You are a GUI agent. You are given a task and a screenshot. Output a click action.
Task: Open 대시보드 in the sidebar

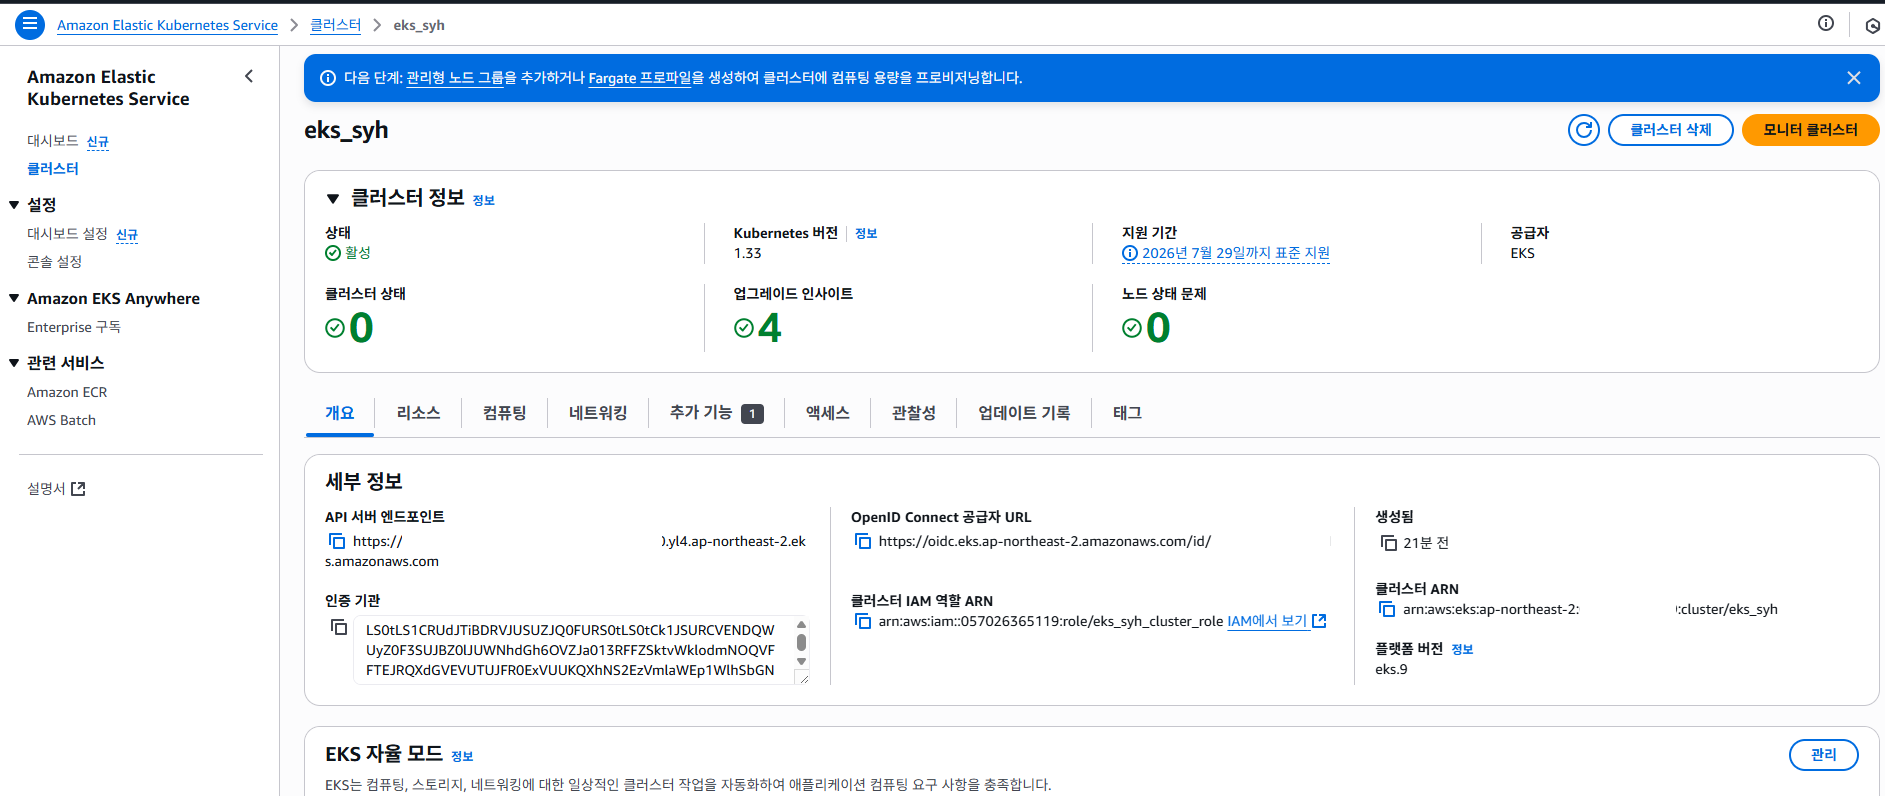53,141
